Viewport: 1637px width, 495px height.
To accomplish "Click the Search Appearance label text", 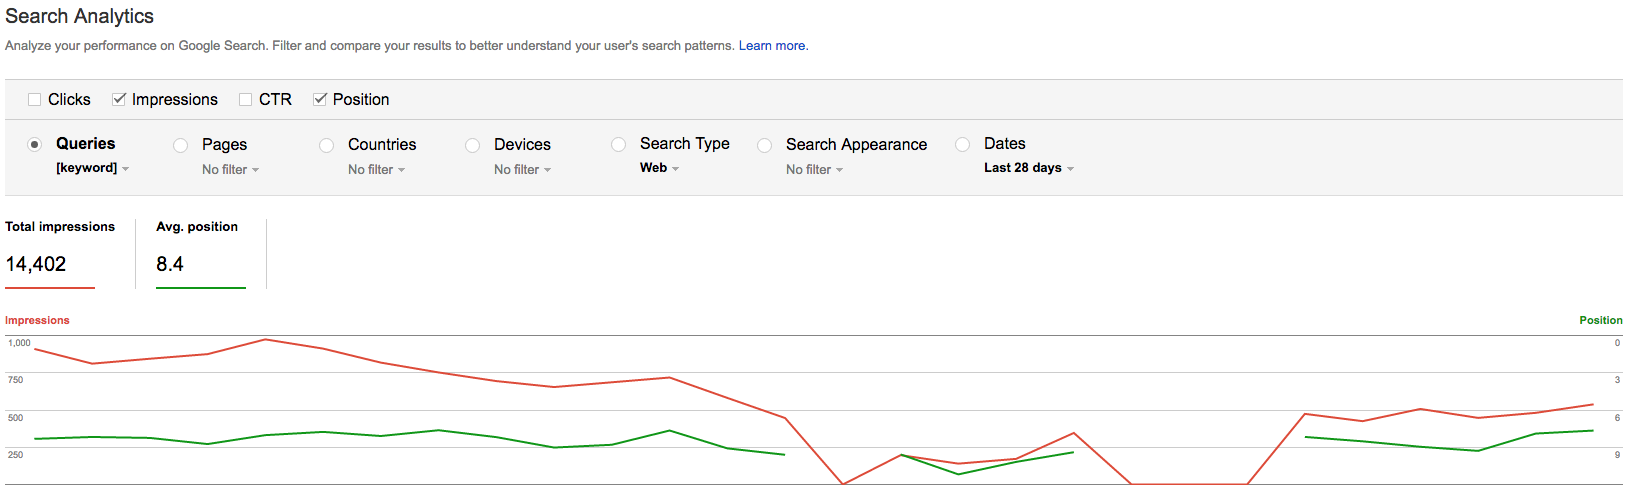I will pyautogui.click(x=856, y=145).
